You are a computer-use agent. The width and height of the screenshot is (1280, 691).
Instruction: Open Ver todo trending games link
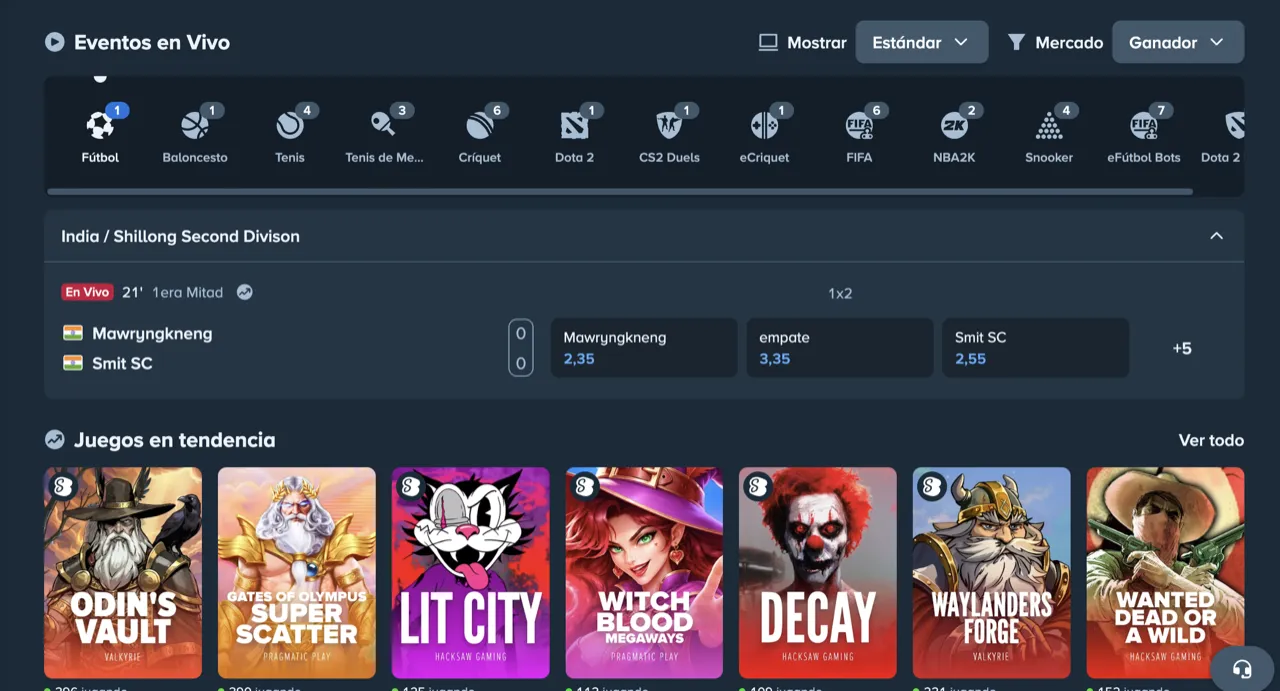coord(1211,440)
